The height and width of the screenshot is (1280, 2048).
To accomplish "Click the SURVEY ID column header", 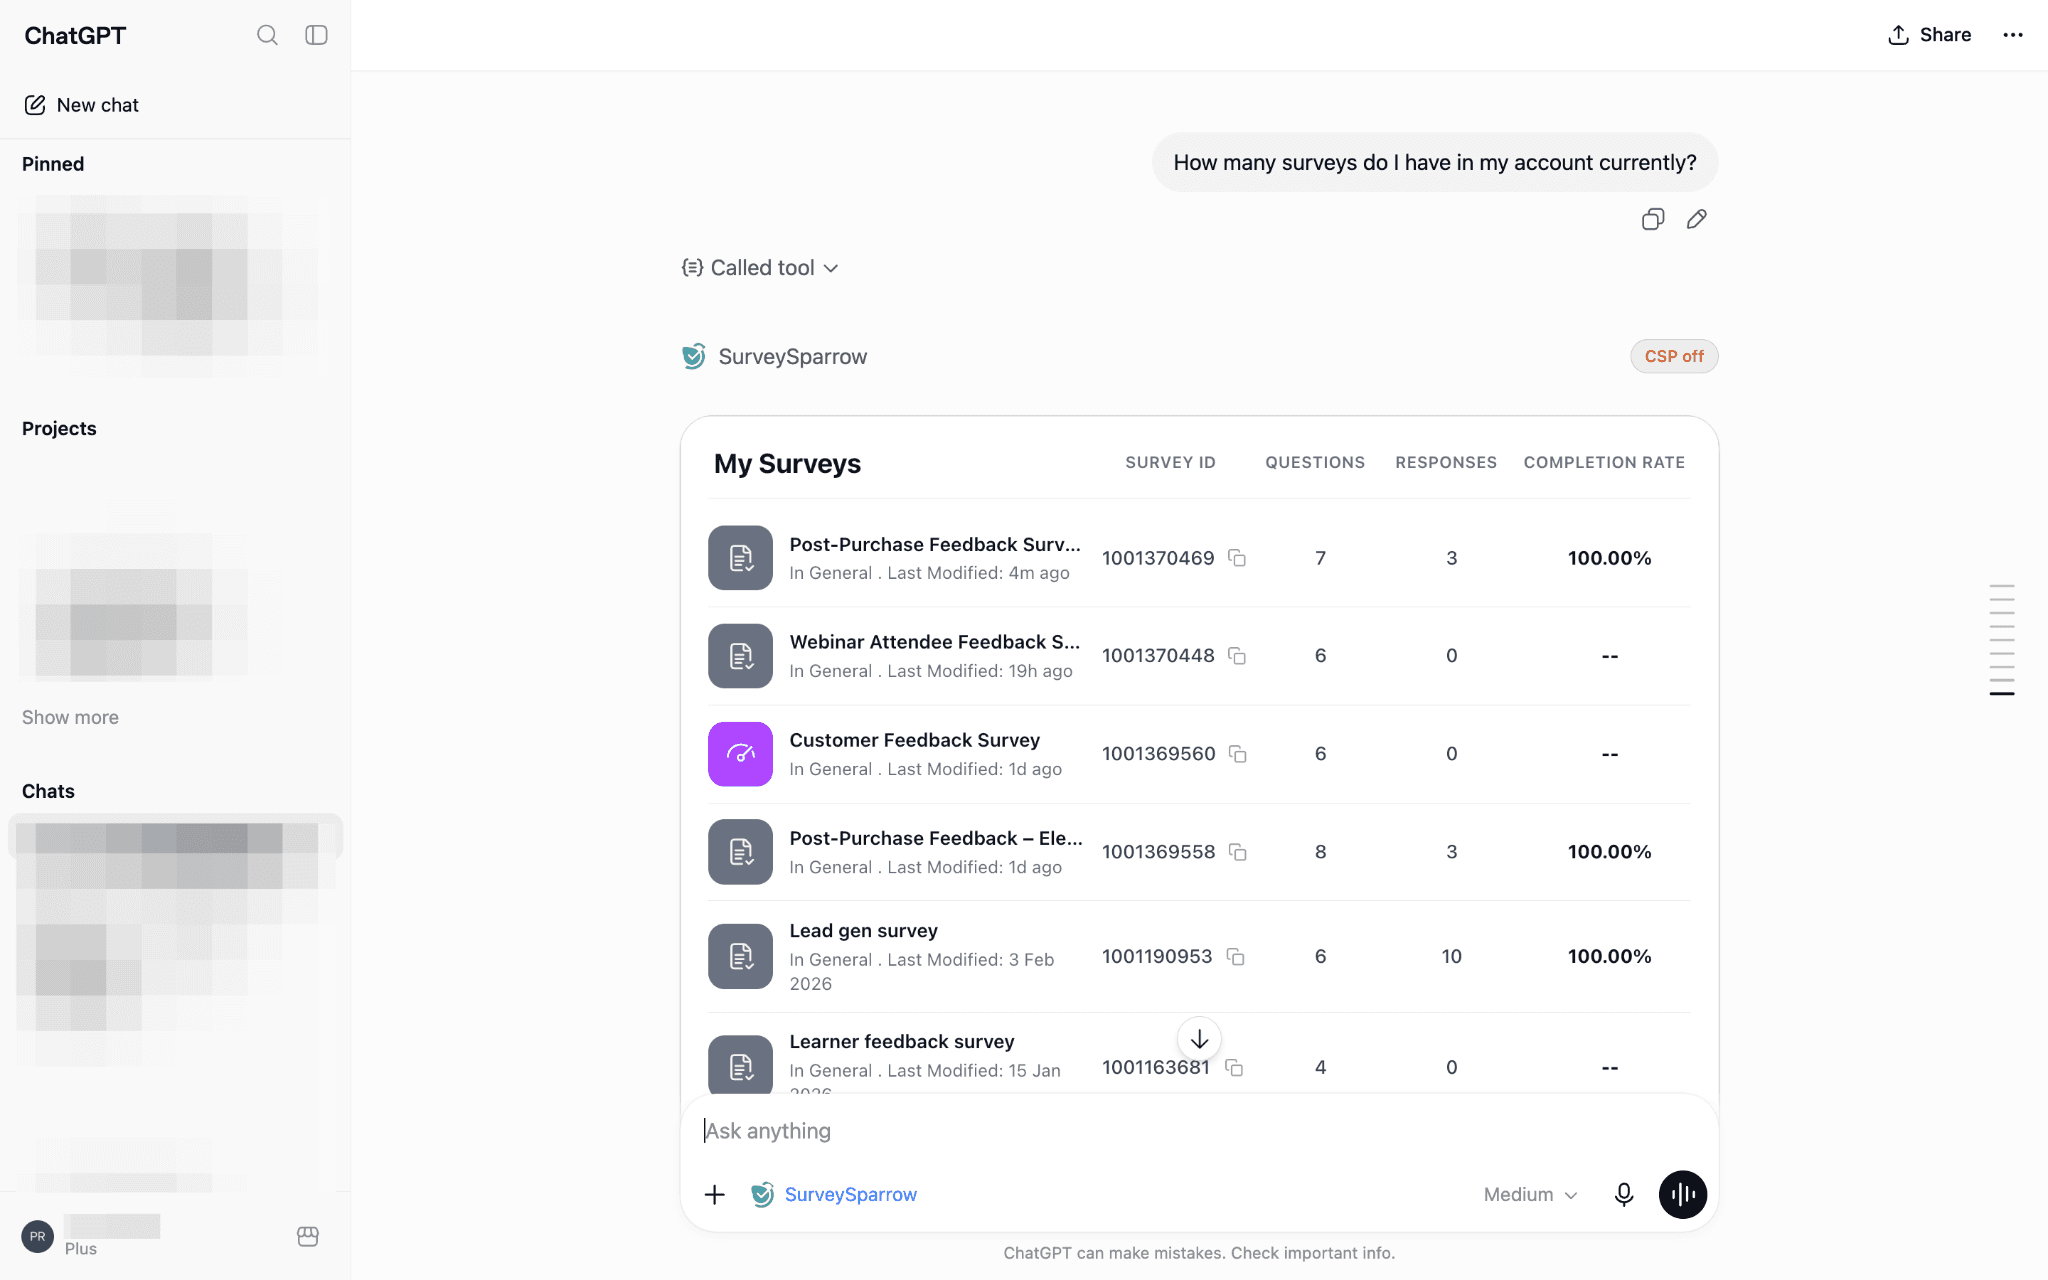I will tap(1170, 462).
